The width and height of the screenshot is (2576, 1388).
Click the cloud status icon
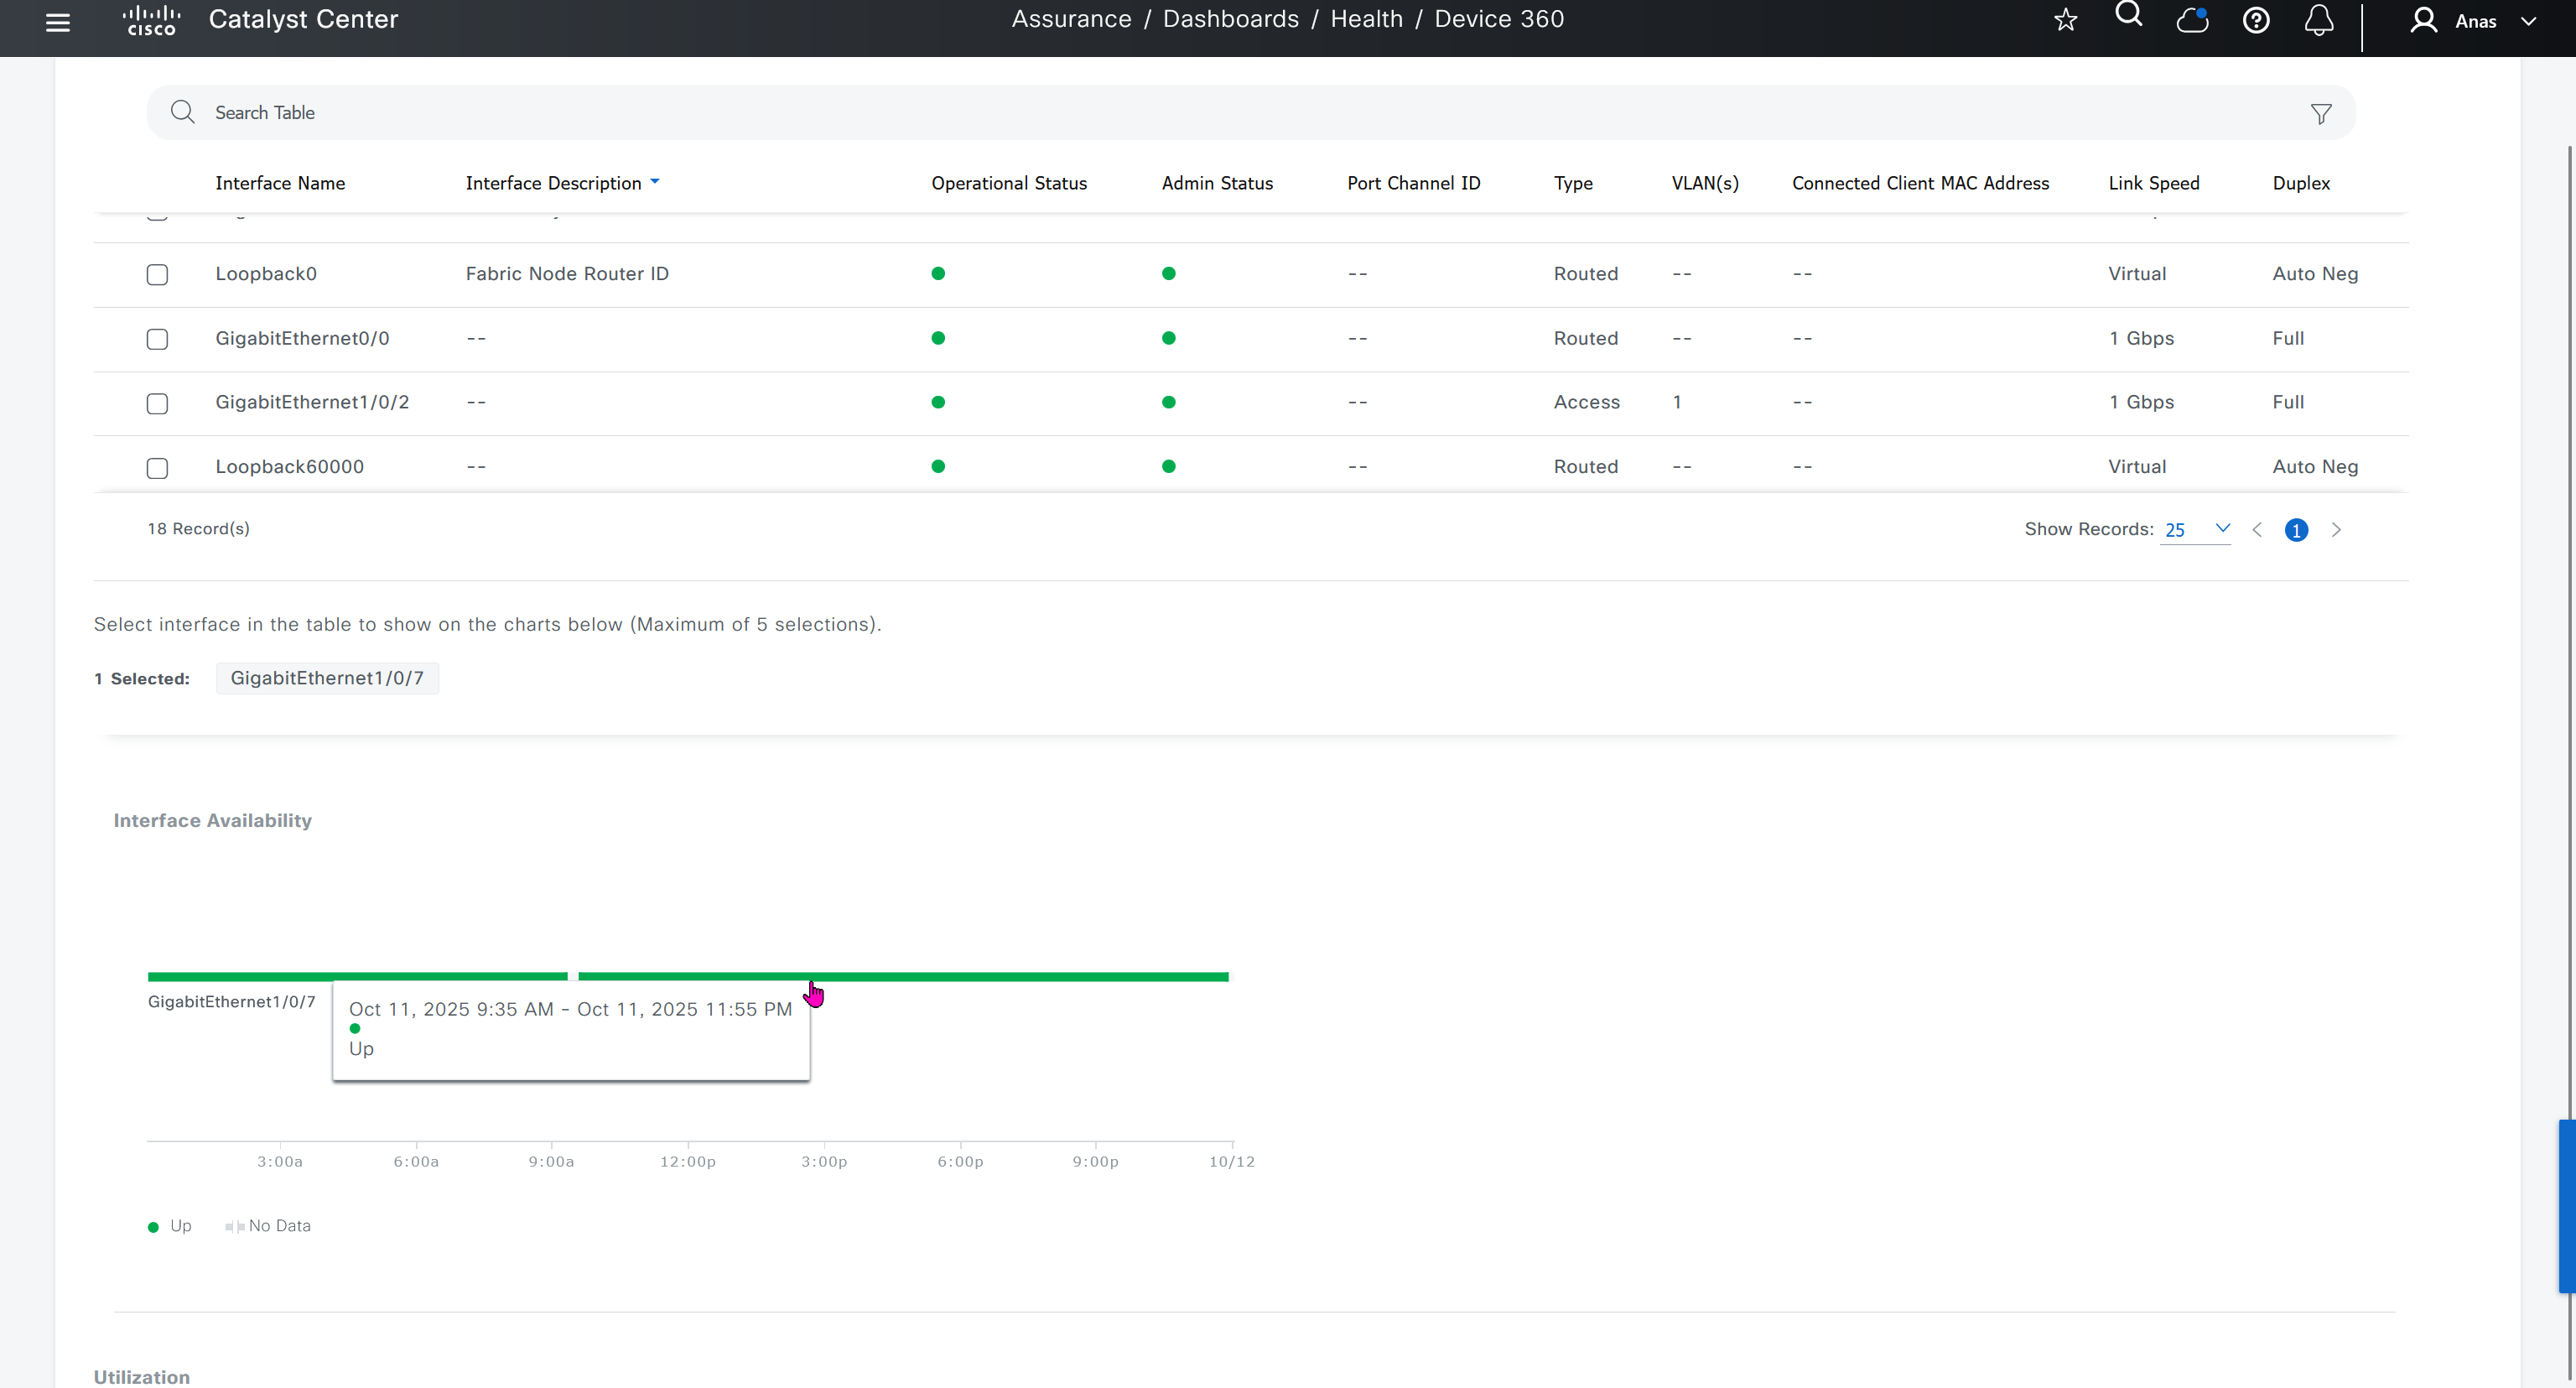click(2191, 20)
